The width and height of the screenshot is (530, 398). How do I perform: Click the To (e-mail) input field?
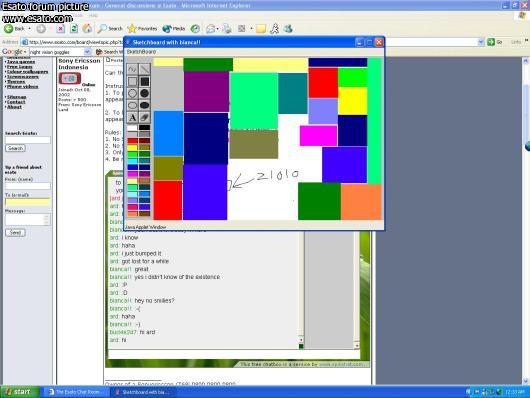point(28,202)
